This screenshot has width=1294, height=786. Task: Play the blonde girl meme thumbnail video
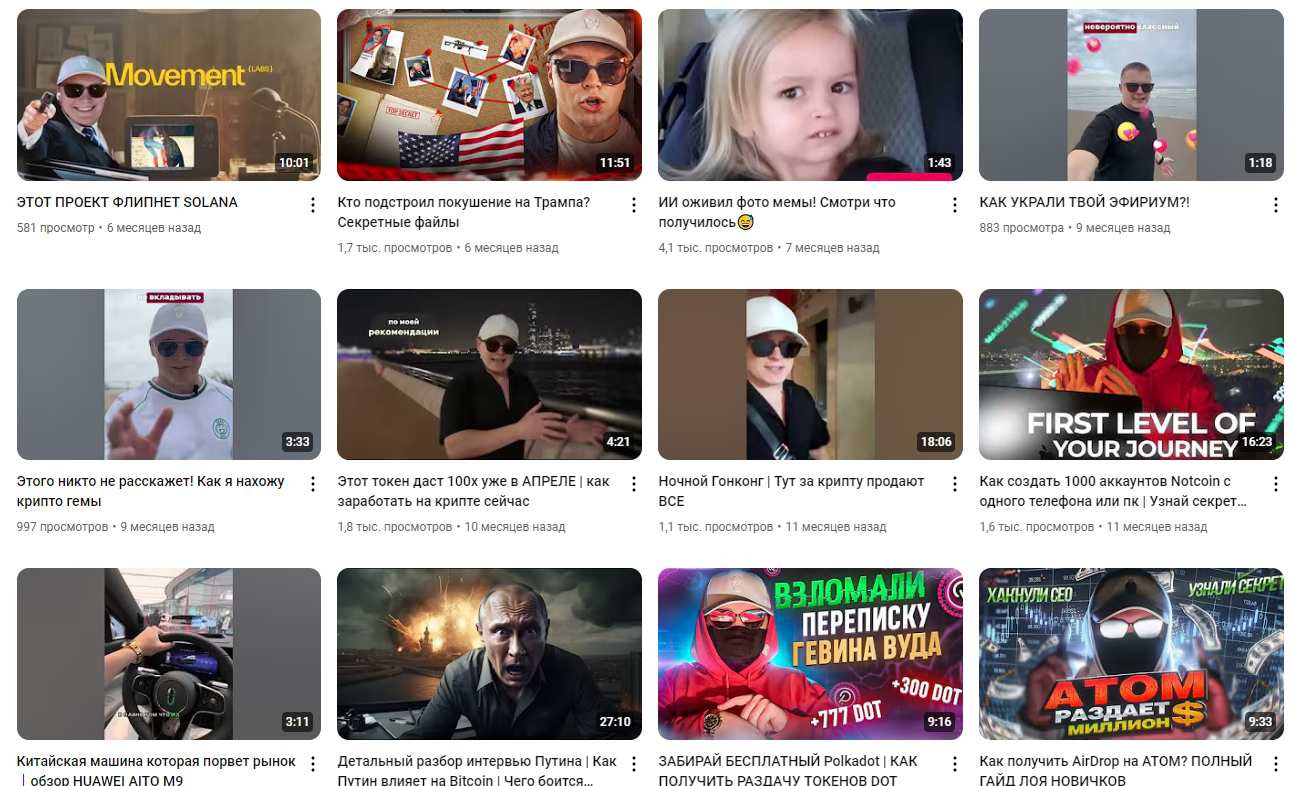pos(810,95)
